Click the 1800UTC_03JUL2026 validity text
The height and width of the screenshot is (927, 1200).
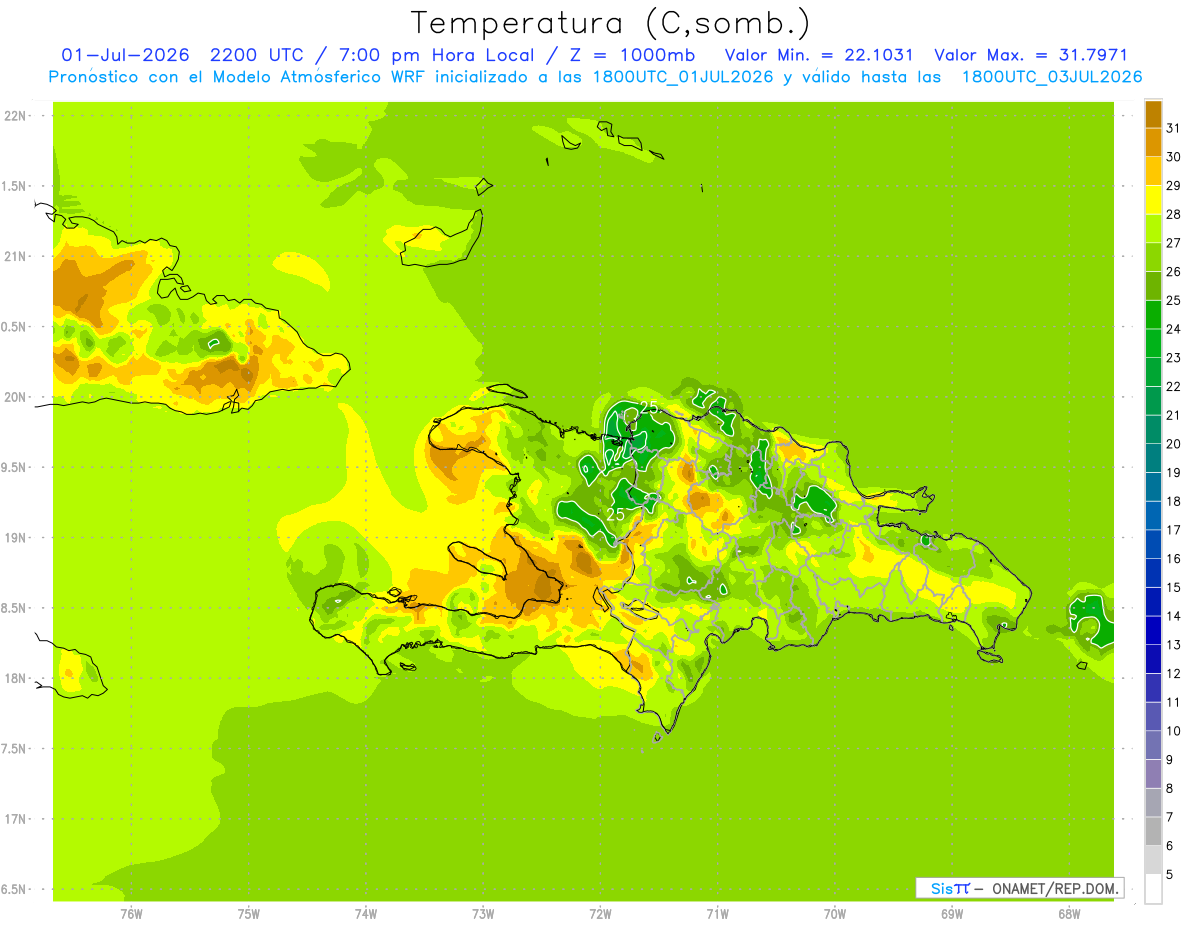[x=1052, y=77]
